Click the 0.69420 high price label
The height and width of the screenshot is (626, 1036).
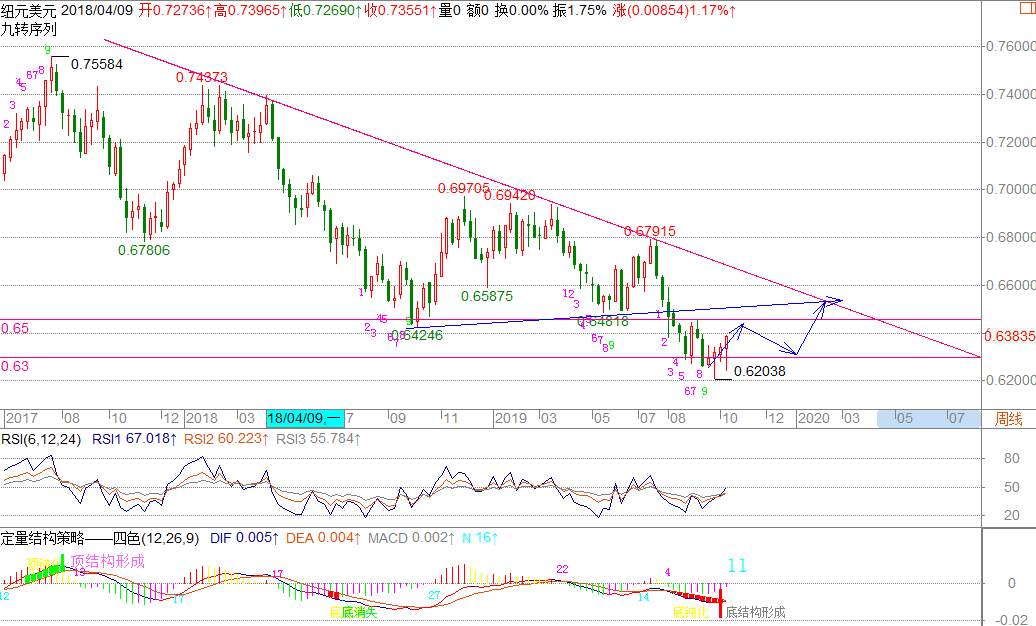click(509, 195)
